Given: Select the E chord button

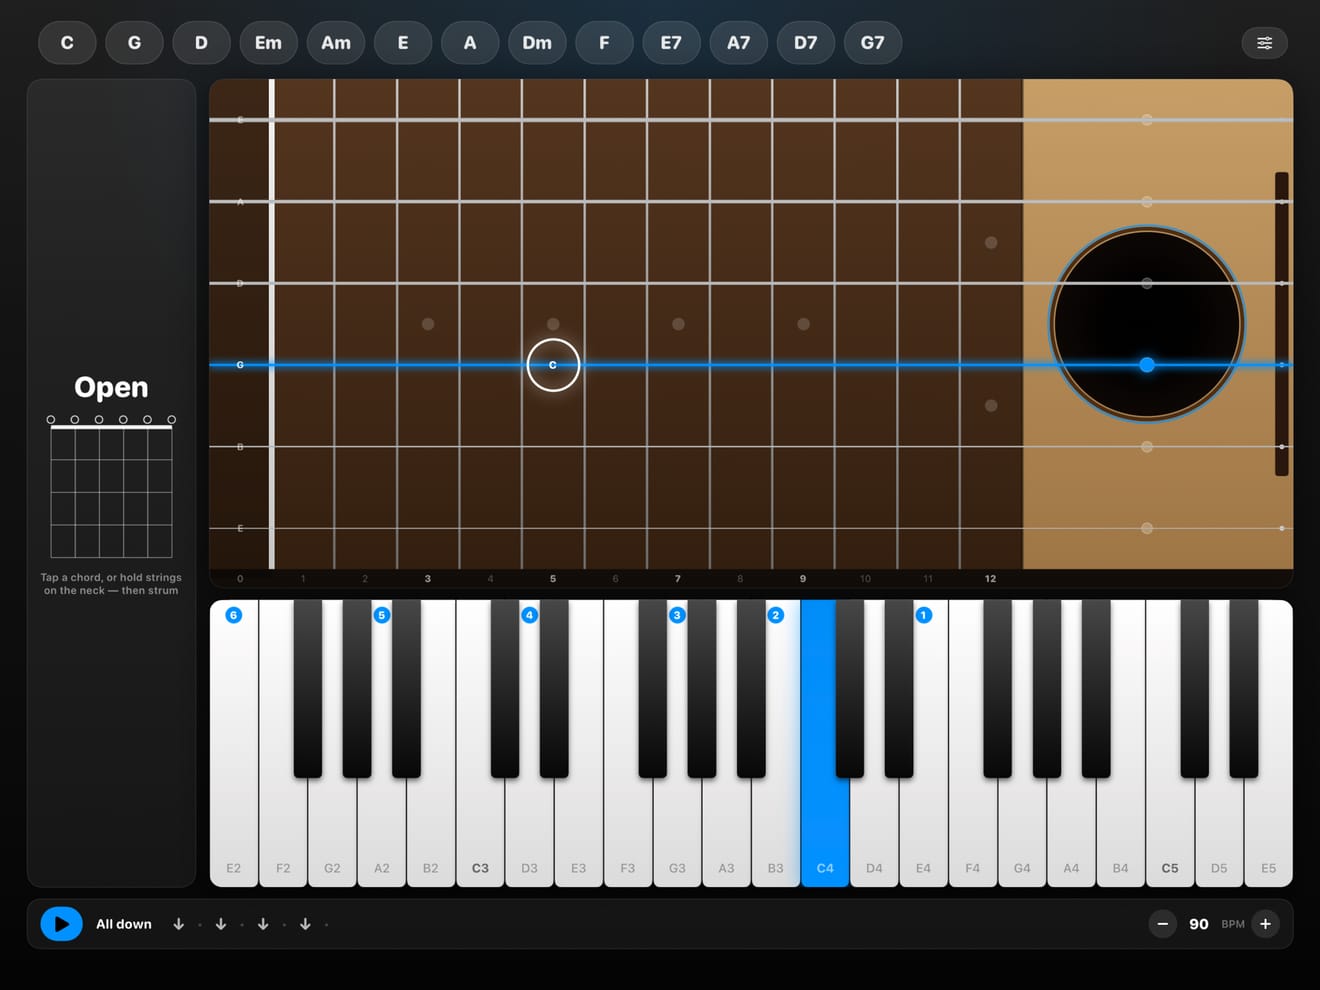Looking at the screenshot, I should (403, 43).
